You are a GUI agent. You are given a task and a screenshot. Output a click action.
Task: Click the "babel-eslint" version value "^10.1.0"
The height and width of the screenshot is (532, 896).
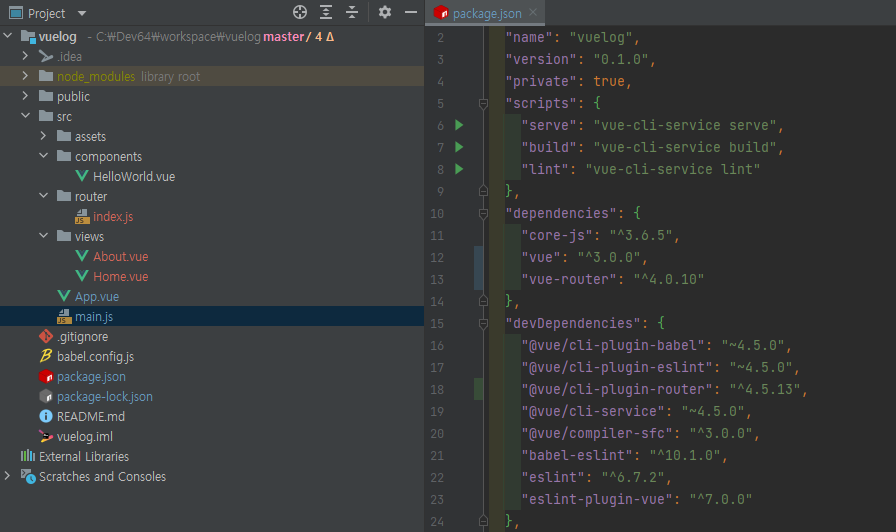pos(685,455)
